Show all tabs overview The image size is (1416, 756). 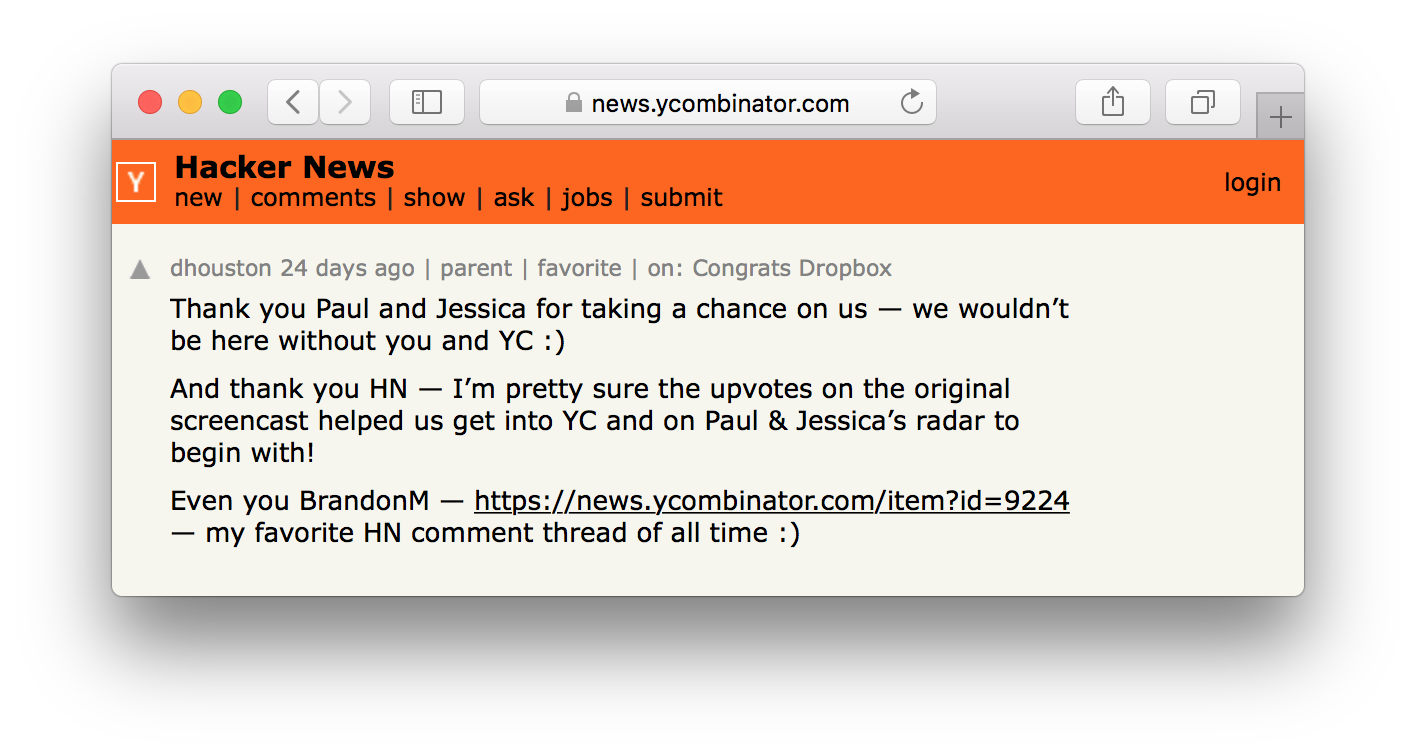pyautogui.click(x=1203, y=102)
